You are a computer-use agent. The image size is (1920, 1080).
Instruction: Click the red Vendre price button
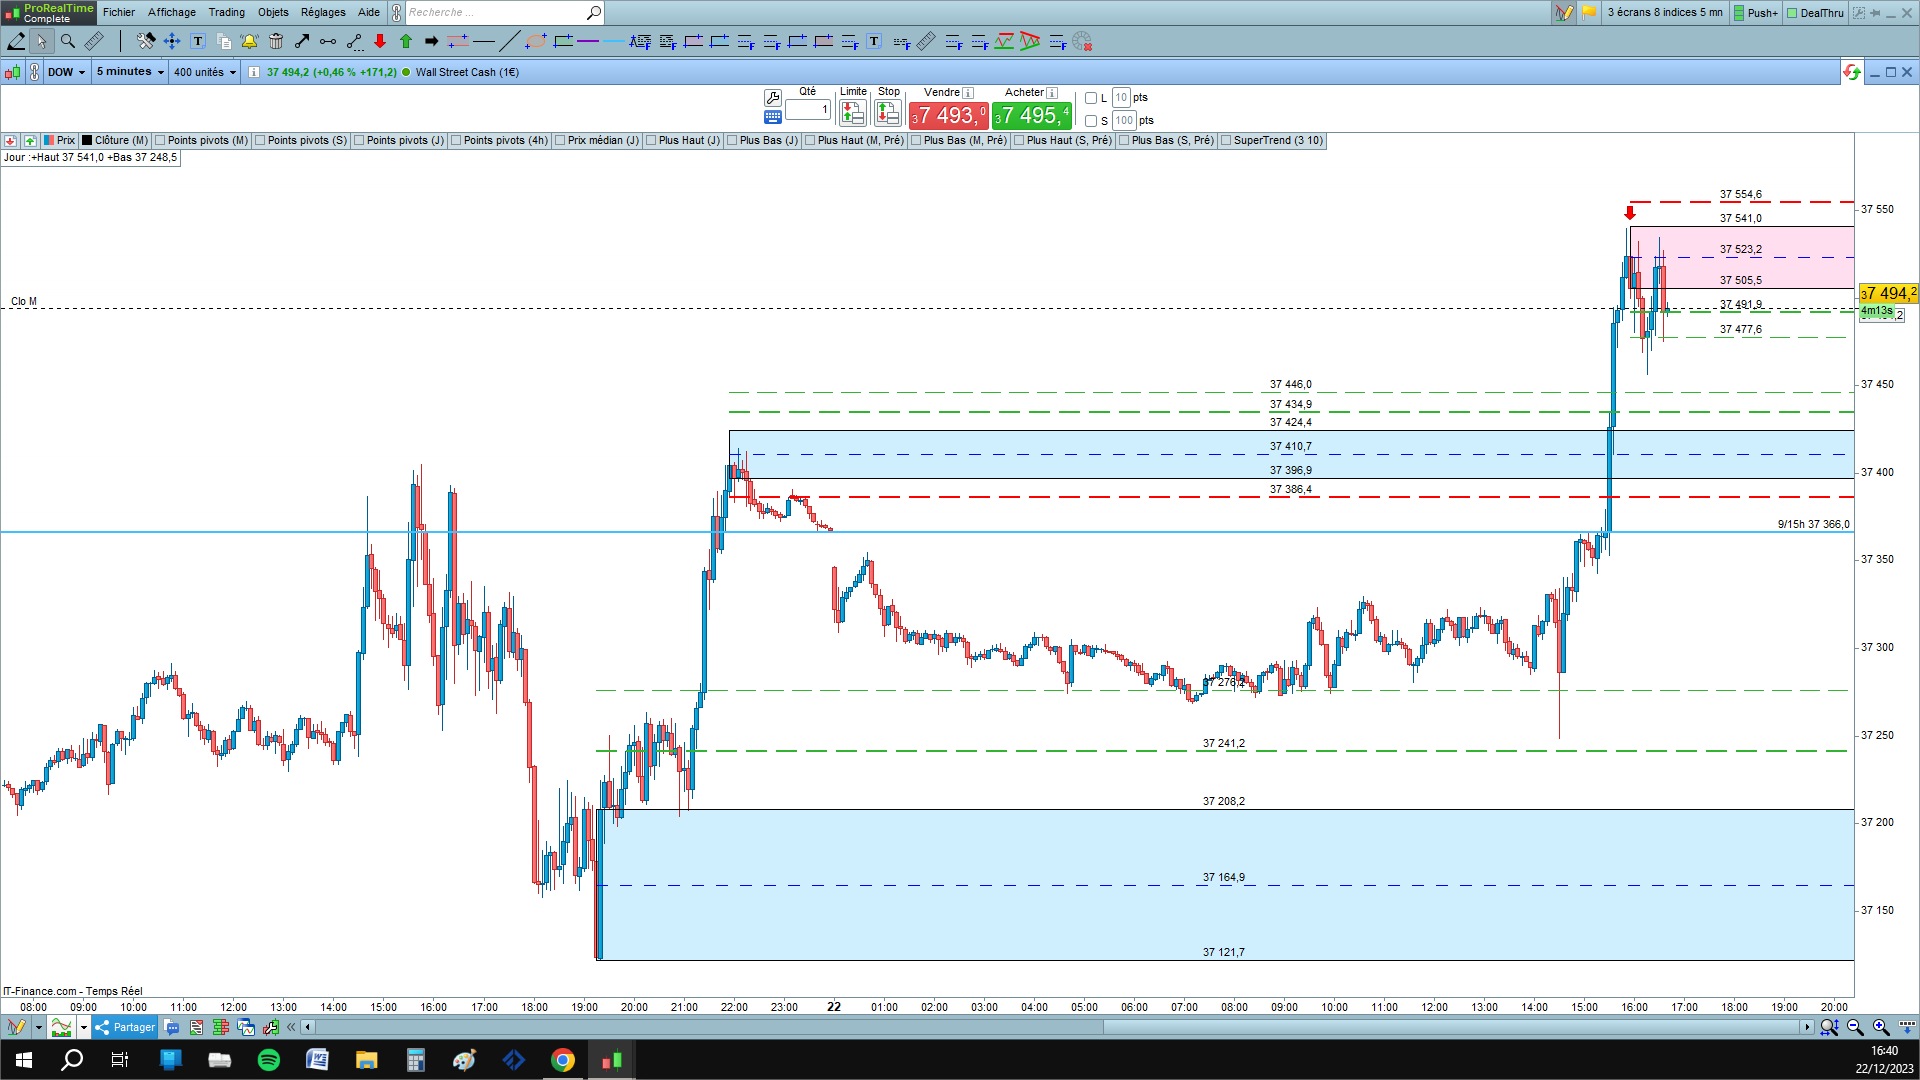(948, 116)
